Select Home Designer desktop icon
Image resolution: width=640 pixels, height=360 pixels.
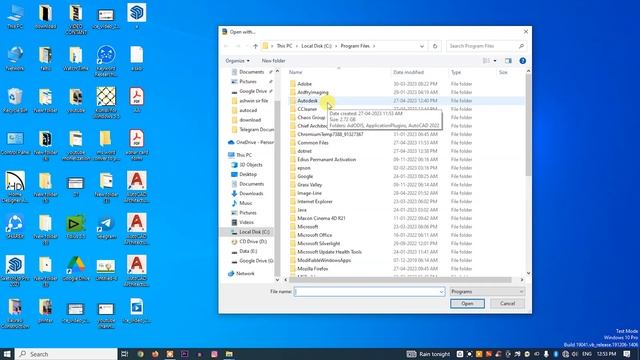[x=15, y=187]
